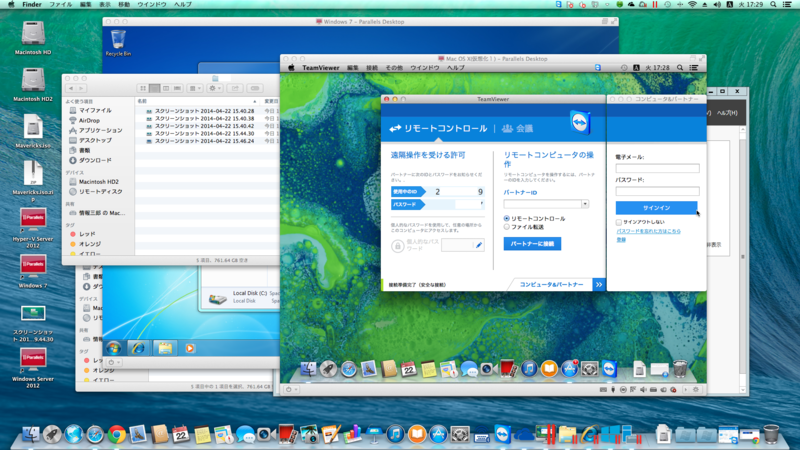Check the サインアウトしない checkbox

619,222
